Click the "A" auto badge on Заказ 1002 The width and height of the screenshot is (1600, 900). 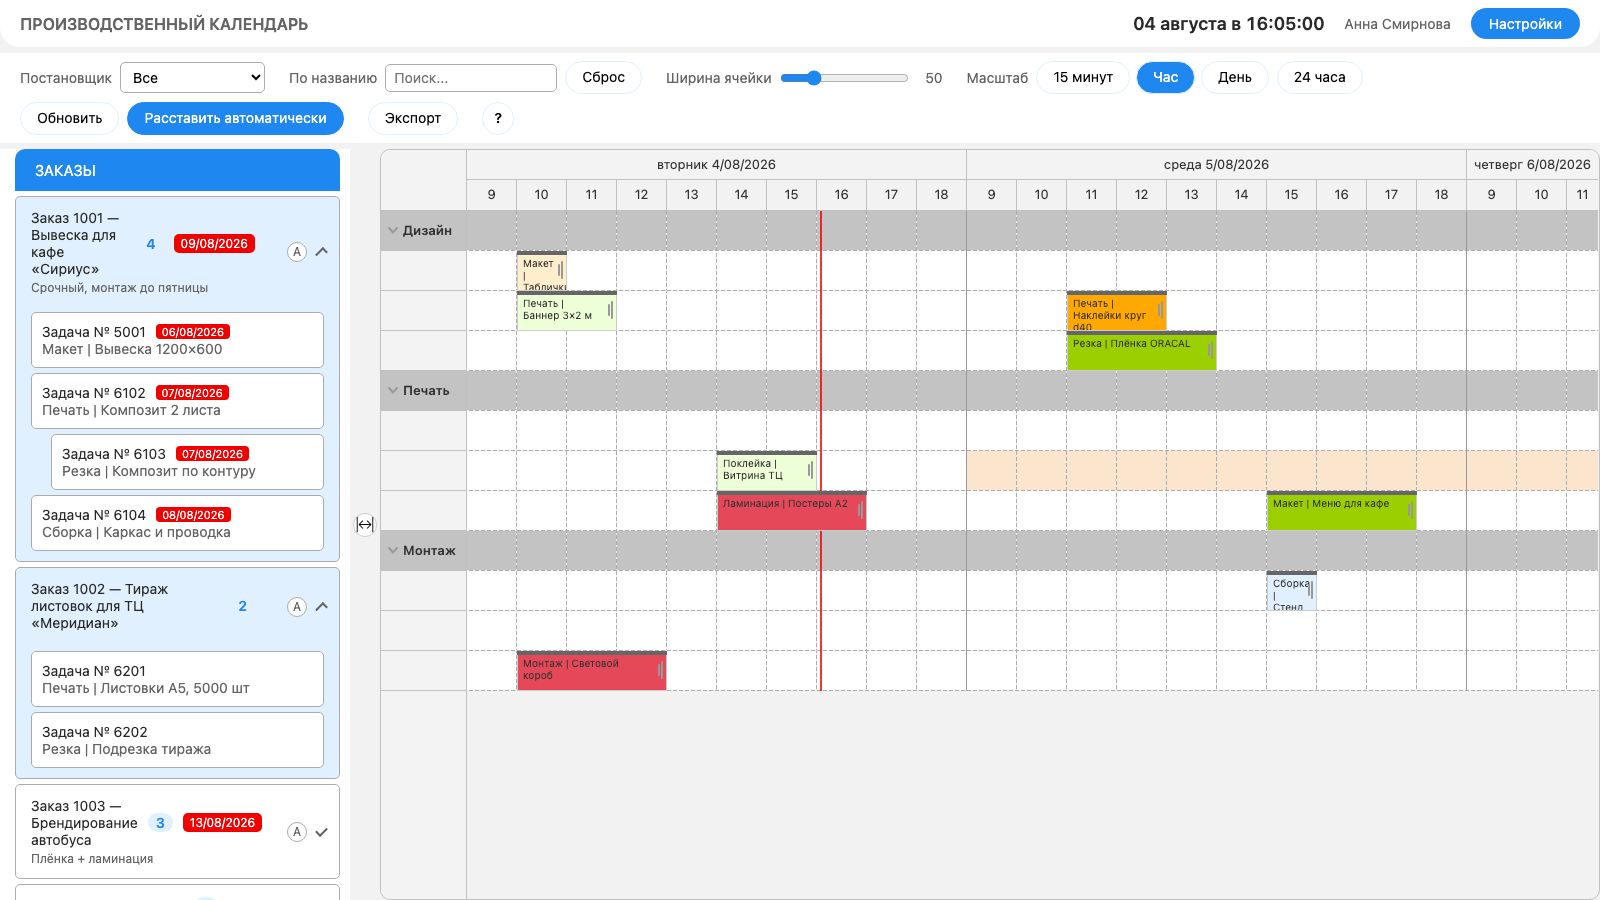[x=297, y=607]
